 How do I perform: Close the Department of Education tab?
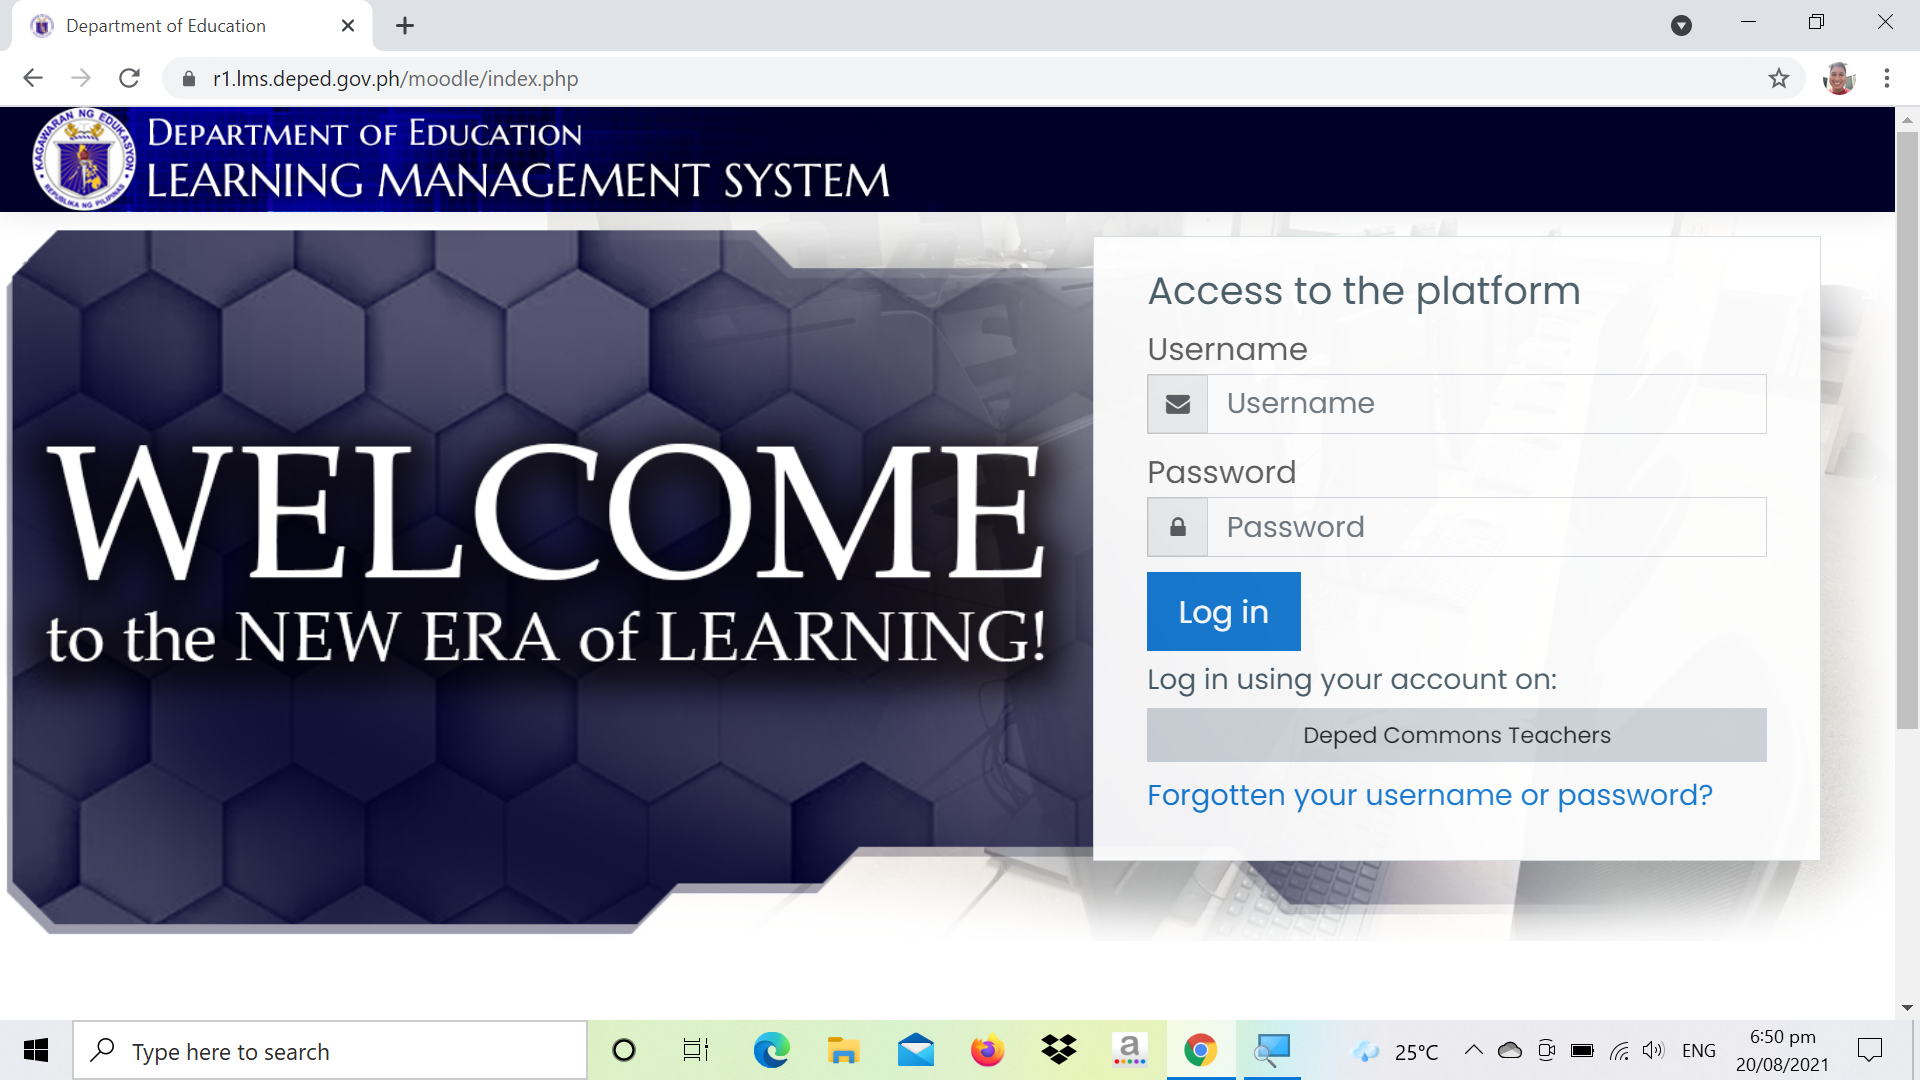click(x=348, y=26)
